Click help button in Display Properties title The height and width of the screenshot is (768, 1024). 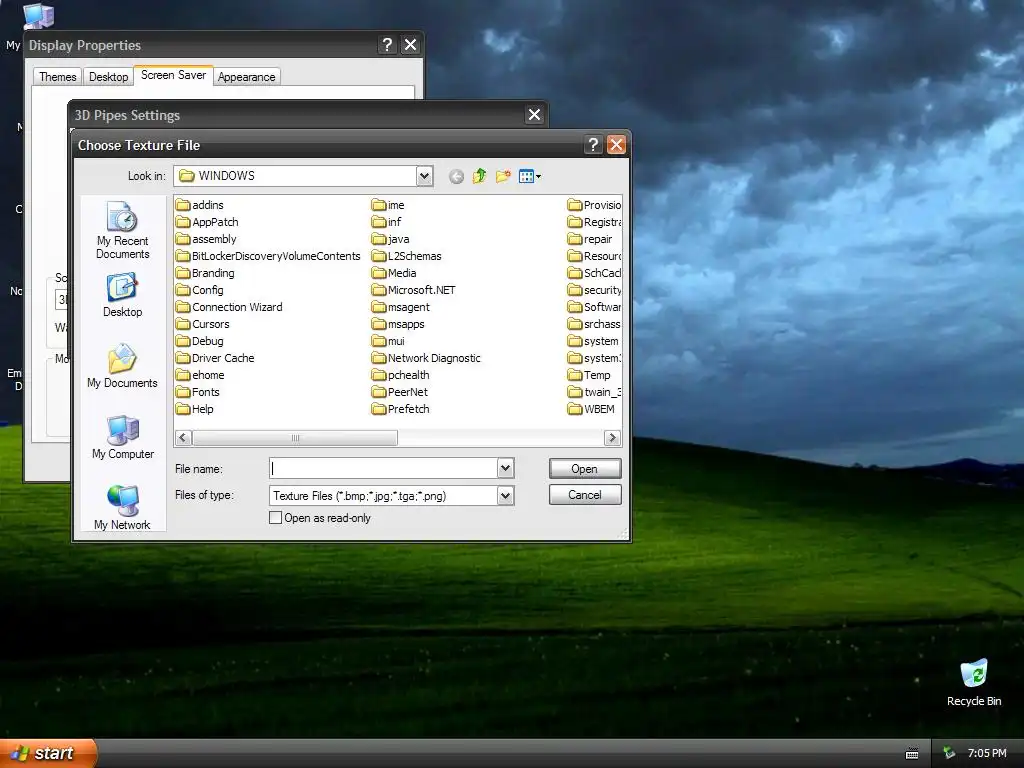387,44
